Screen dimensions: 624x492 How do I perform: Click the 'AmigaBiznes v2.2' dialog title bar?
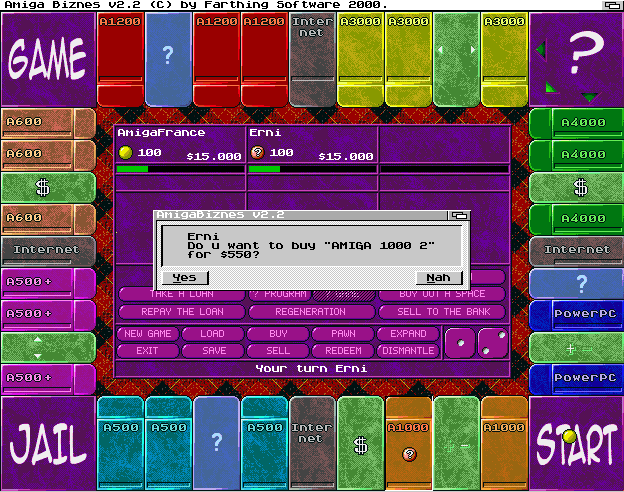[301, 215]
